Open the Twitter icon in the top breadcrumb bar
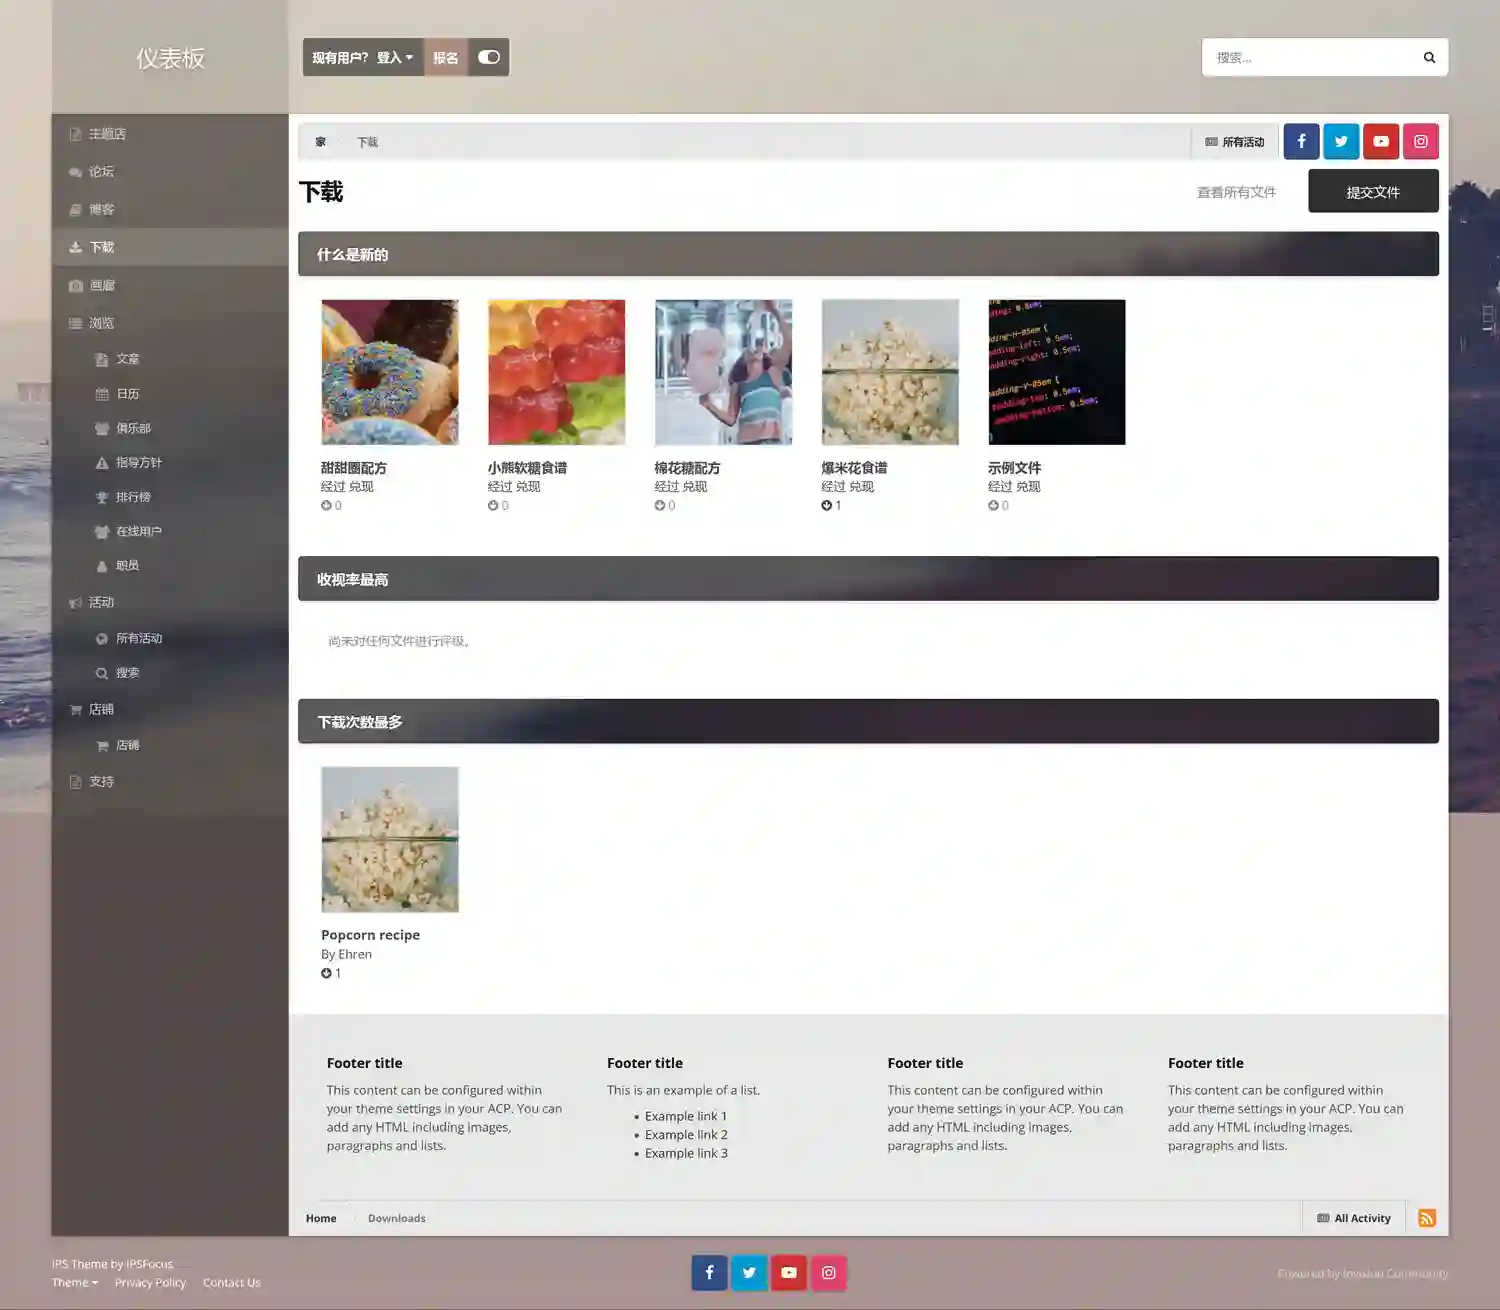This screenshot has height=1310, width=1500. (x=1341, y=141)
